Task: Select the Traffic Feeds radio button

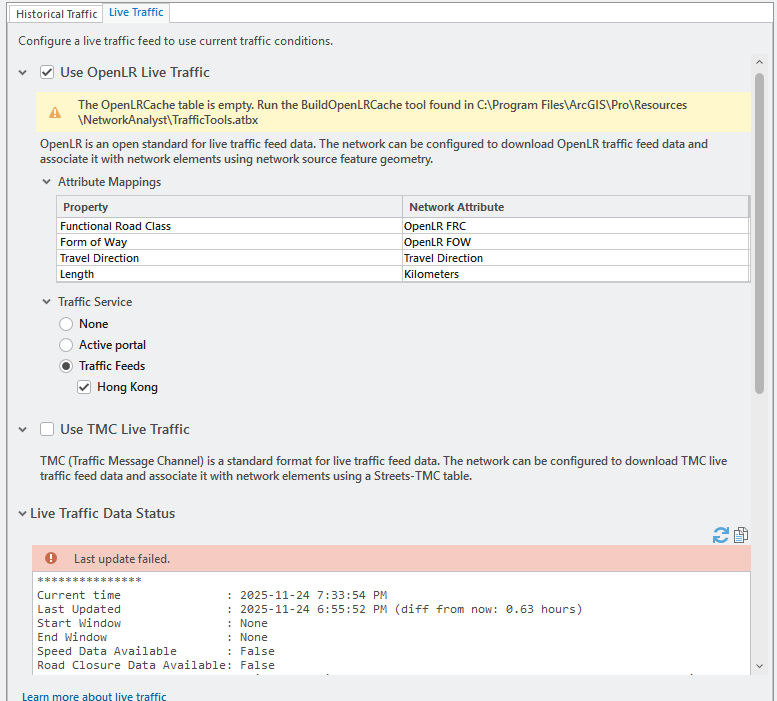Action: coord(66,366)
